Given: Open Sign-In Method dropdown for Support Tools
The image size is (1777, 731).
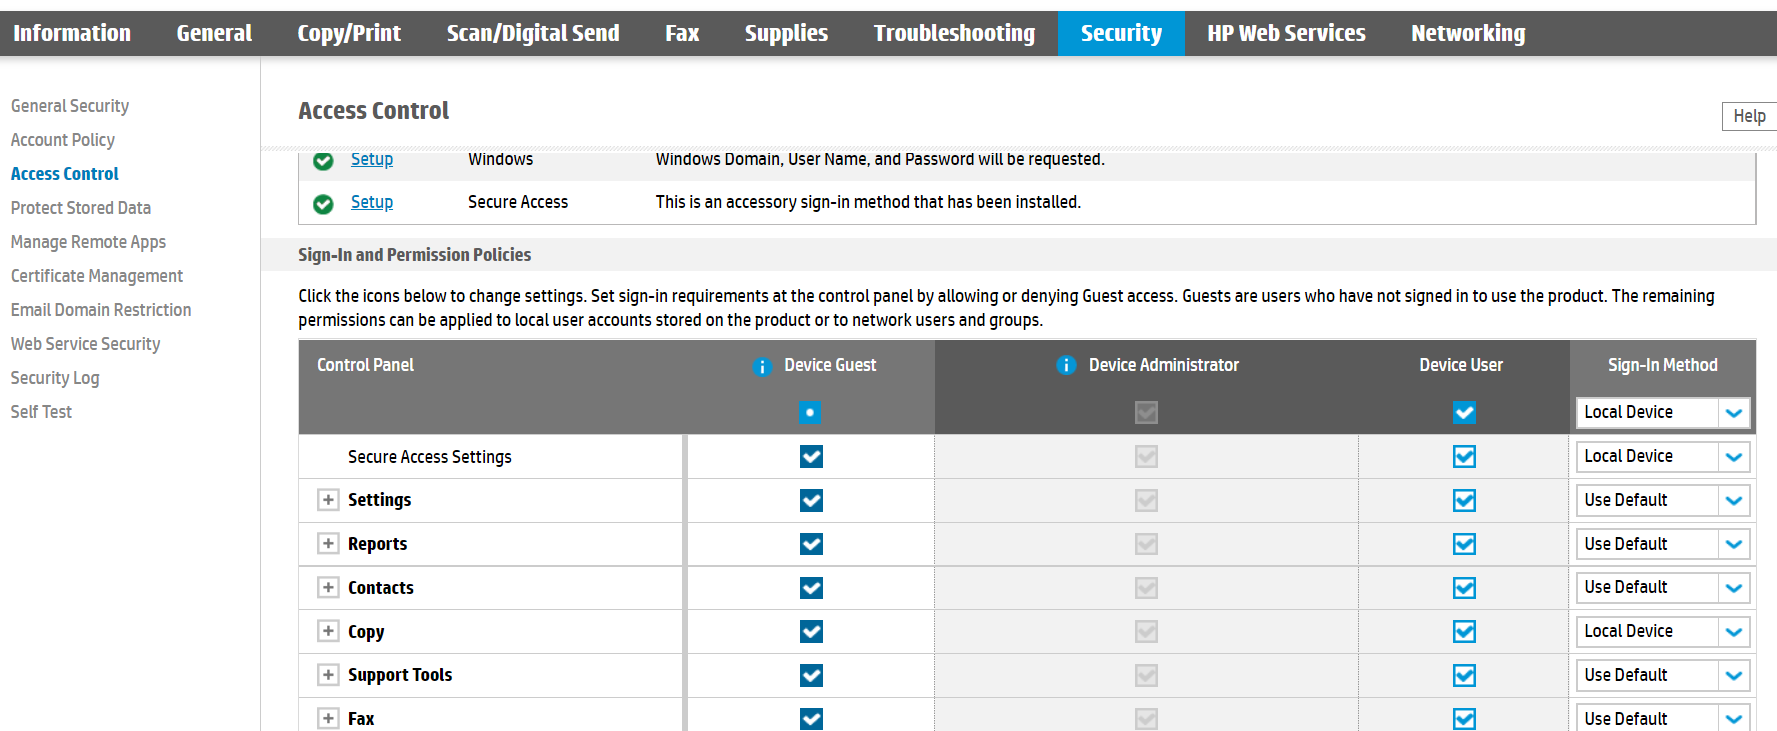Looking at the screenshot, I should point(1663,675).
